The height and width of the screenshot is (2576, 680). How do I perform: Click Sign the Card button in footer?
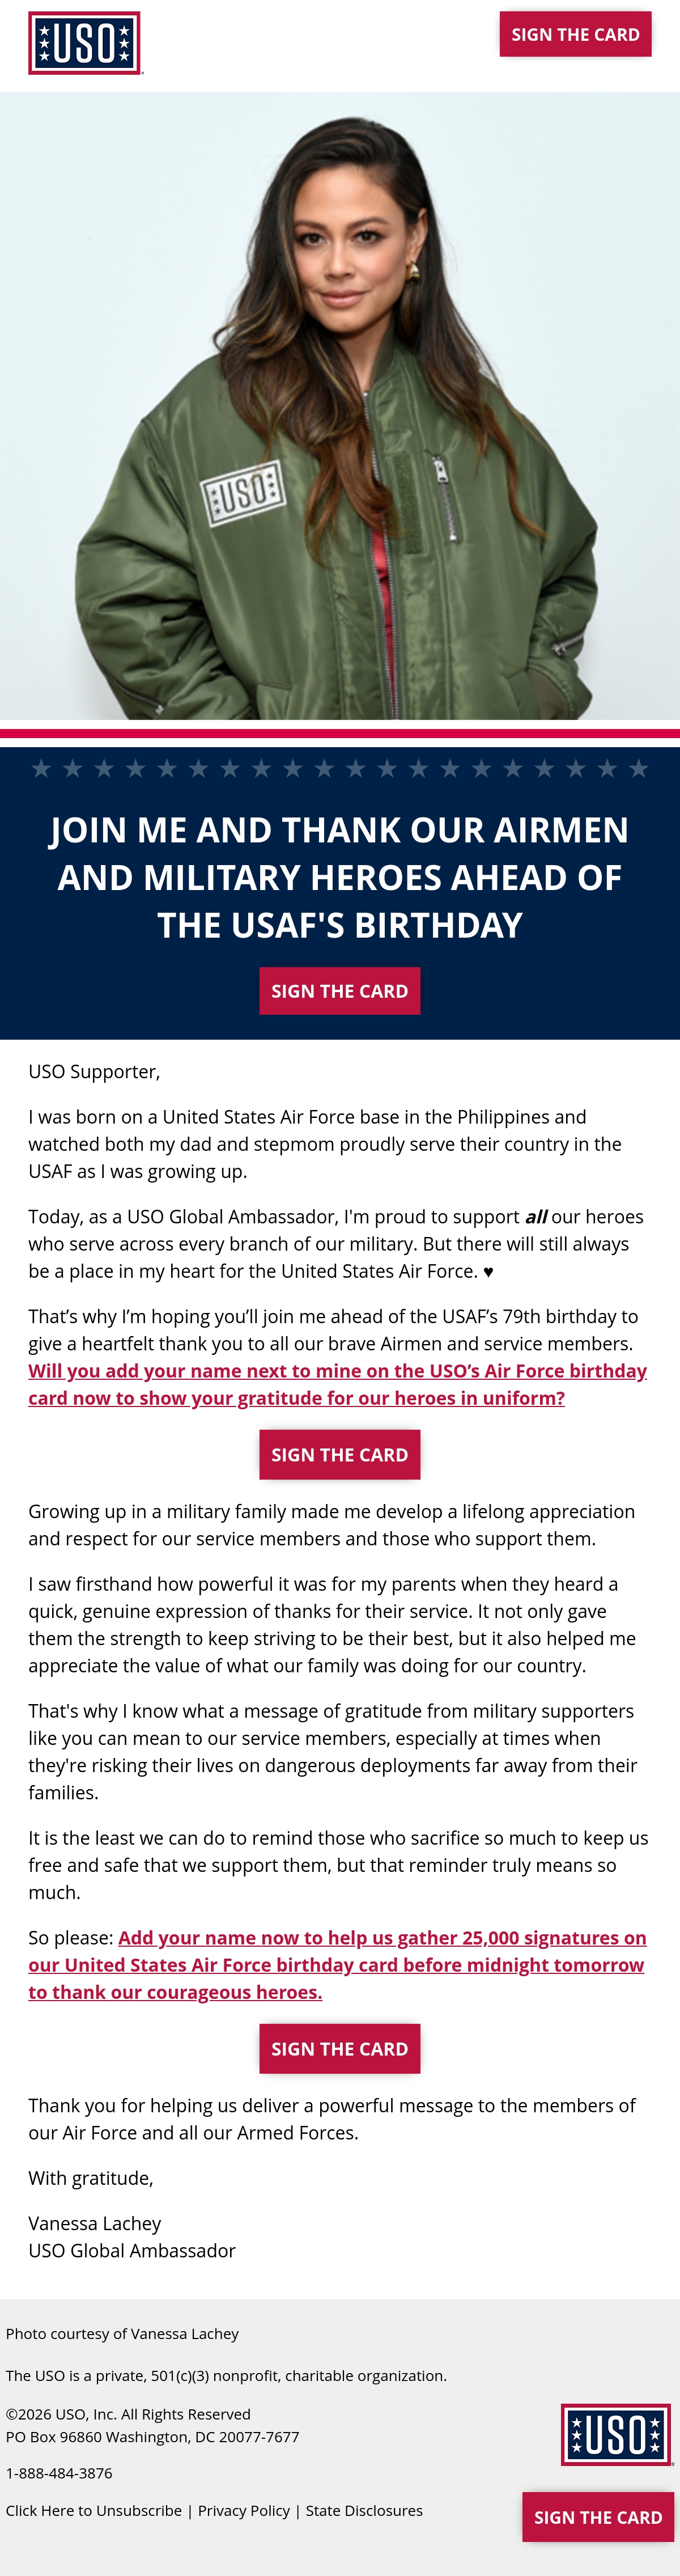(598, 2517)
